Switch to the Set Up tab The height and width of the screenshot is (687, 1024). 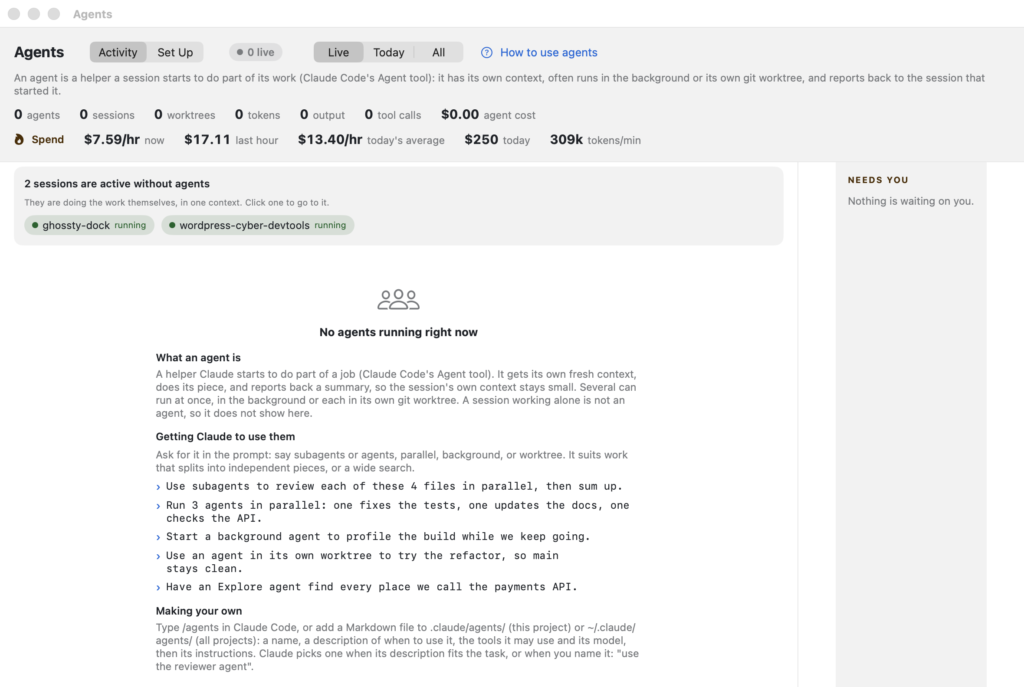(x=175, y=52)
